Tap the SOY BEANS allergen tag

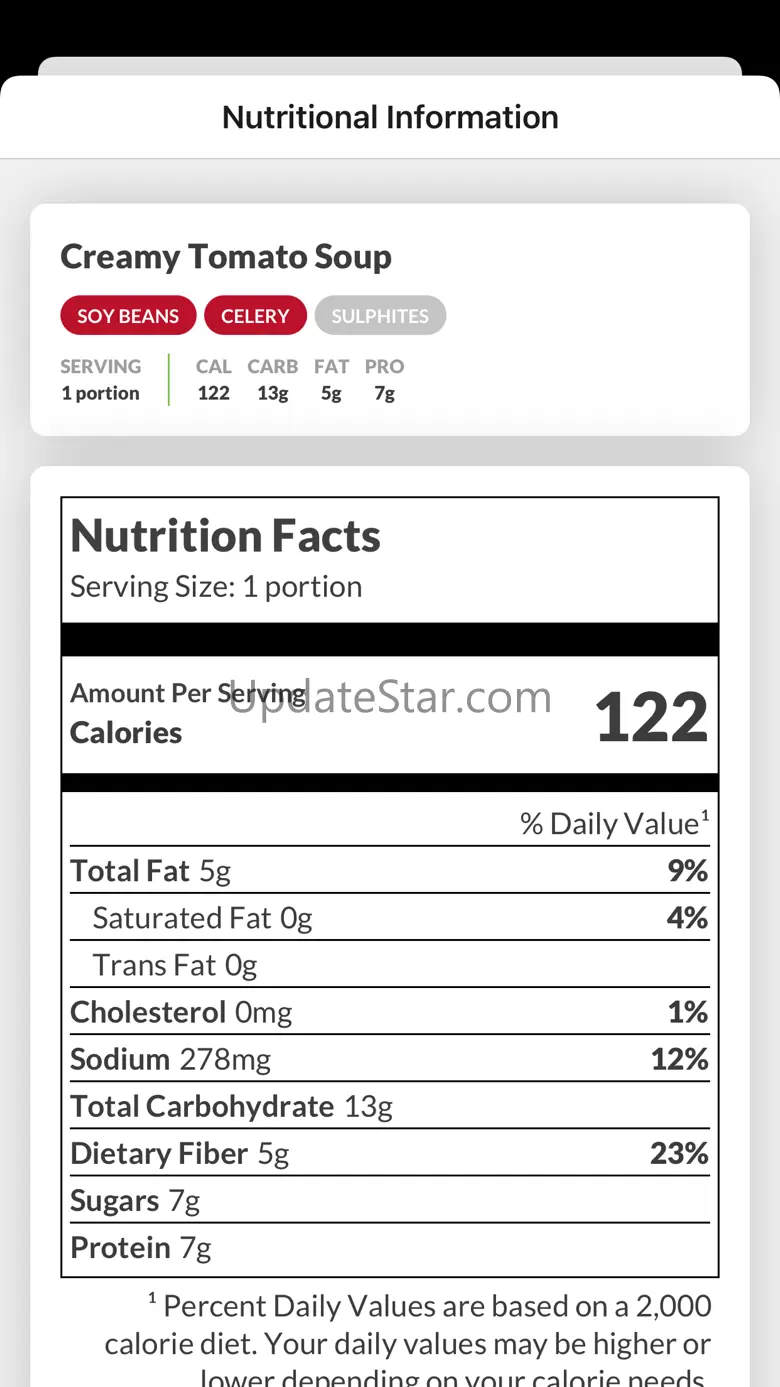[x=128, y=316]
